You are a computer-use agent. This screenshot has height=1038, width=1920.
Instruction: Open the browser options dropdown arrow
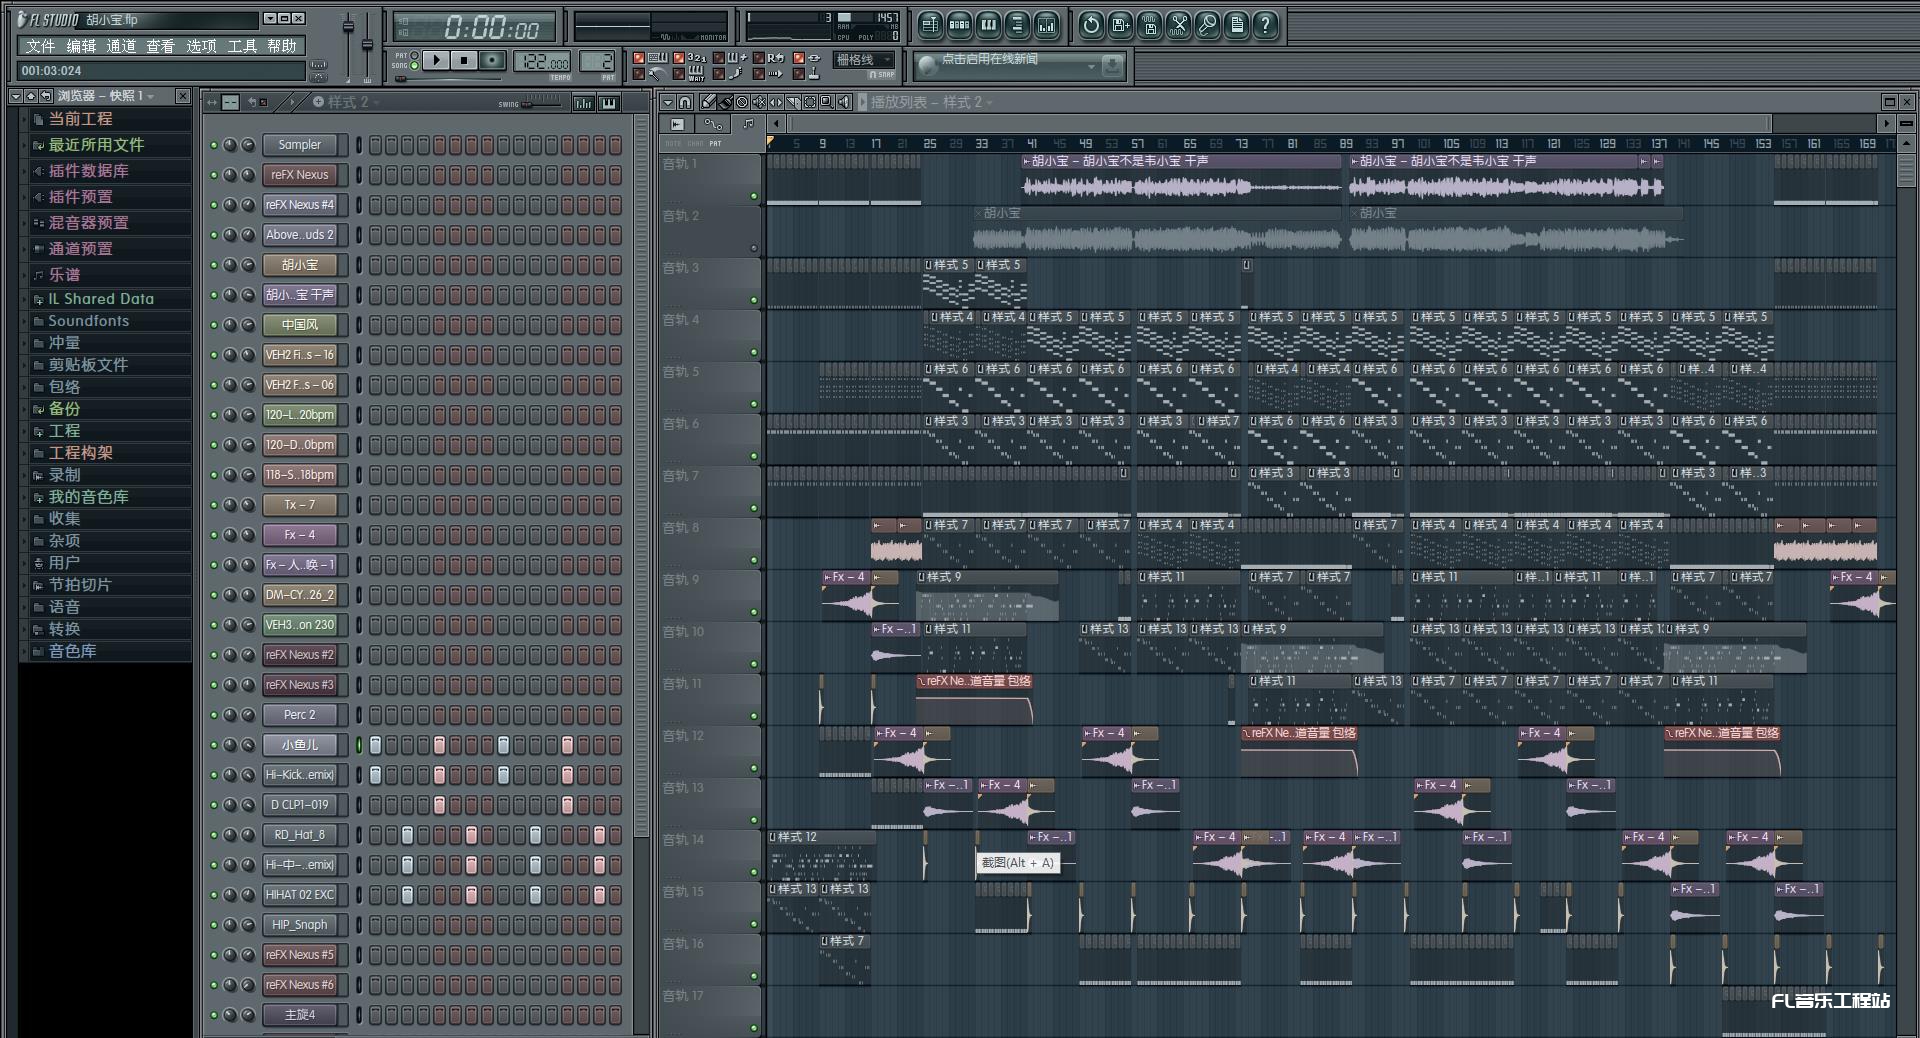coord(15,96)
